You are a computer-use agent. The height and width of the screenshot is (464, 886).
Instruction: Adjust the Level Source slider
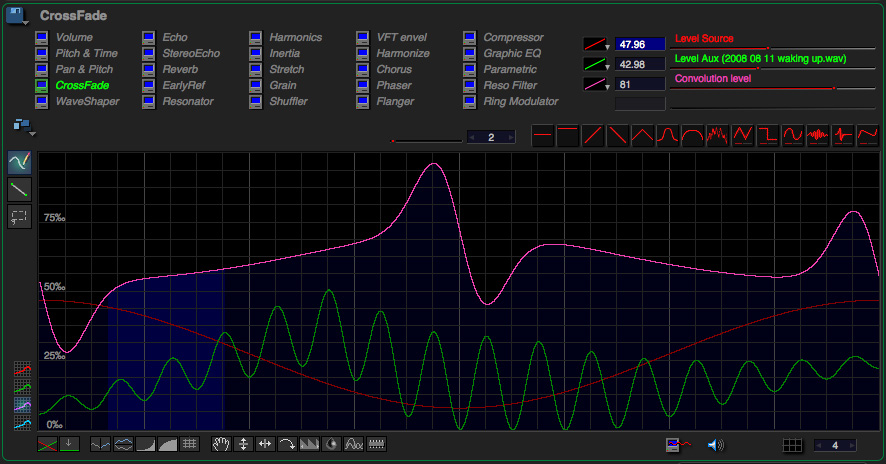click(x=774, y=48)
